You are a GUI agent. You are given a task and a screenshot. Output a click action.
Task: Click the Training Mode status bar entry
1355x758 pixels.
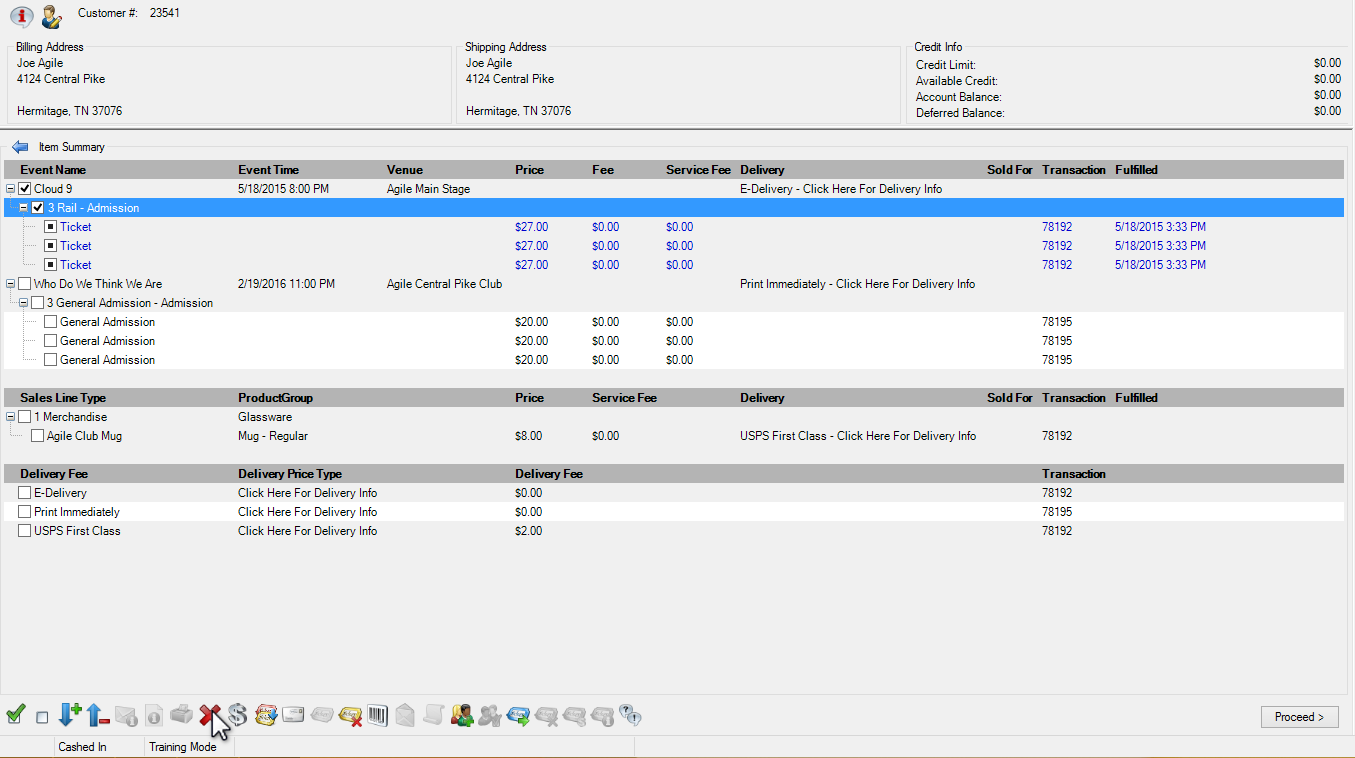(182, 747)
